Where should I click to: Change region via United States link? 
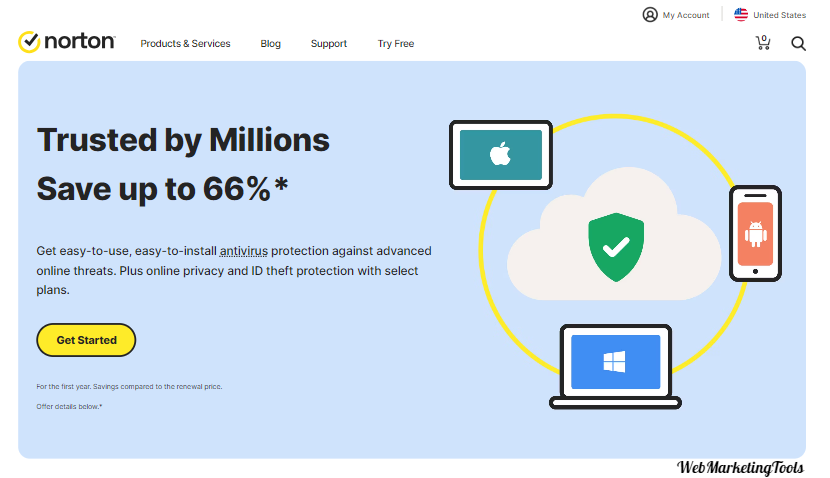click(x=779, y=15)
